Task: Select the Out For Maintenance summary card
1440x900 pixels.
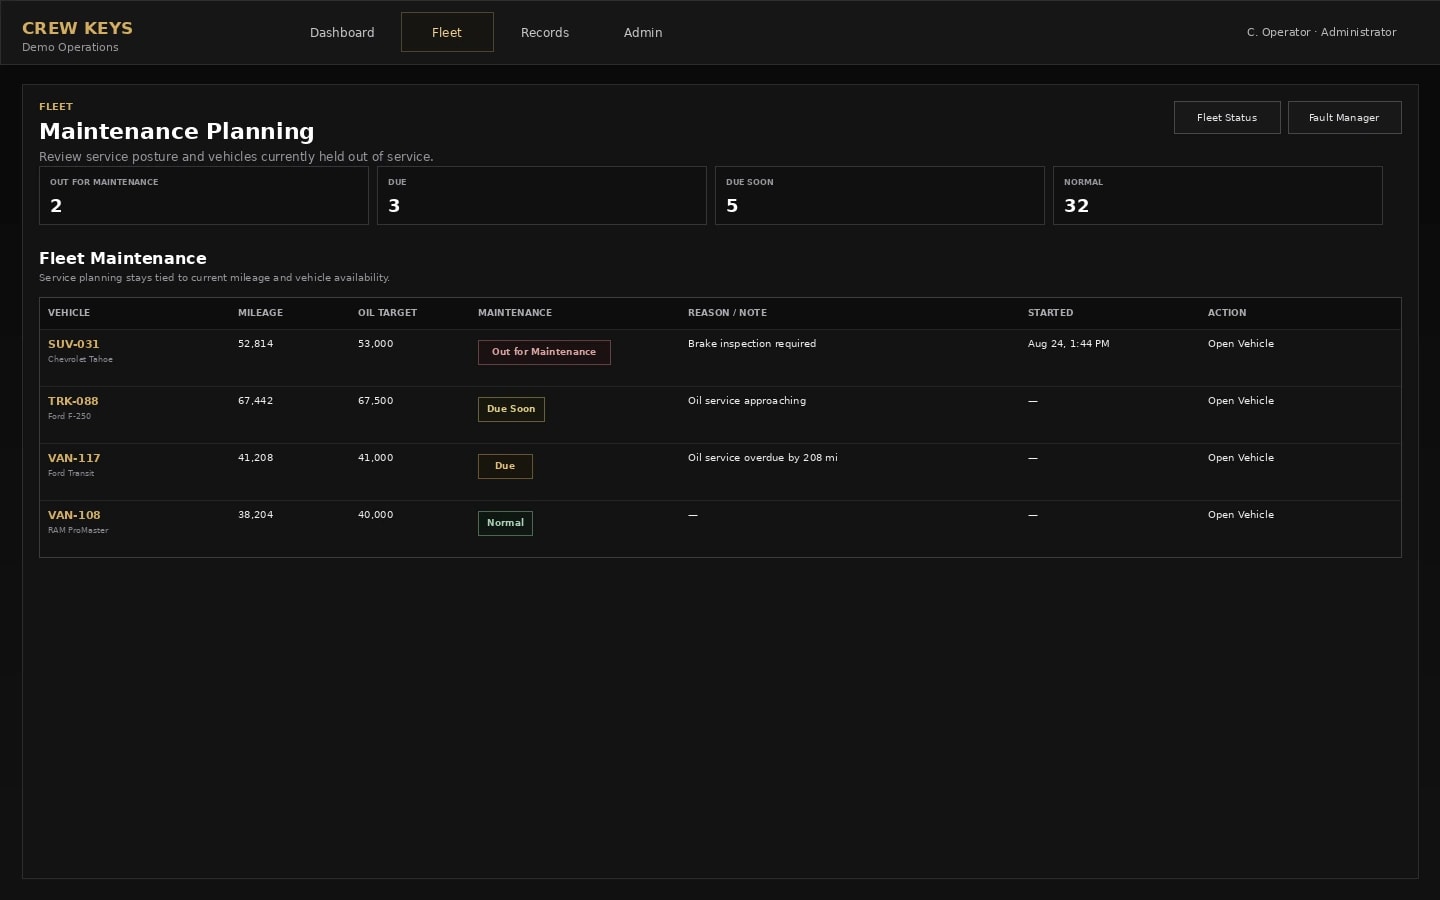Action: [x=204, y=195]
